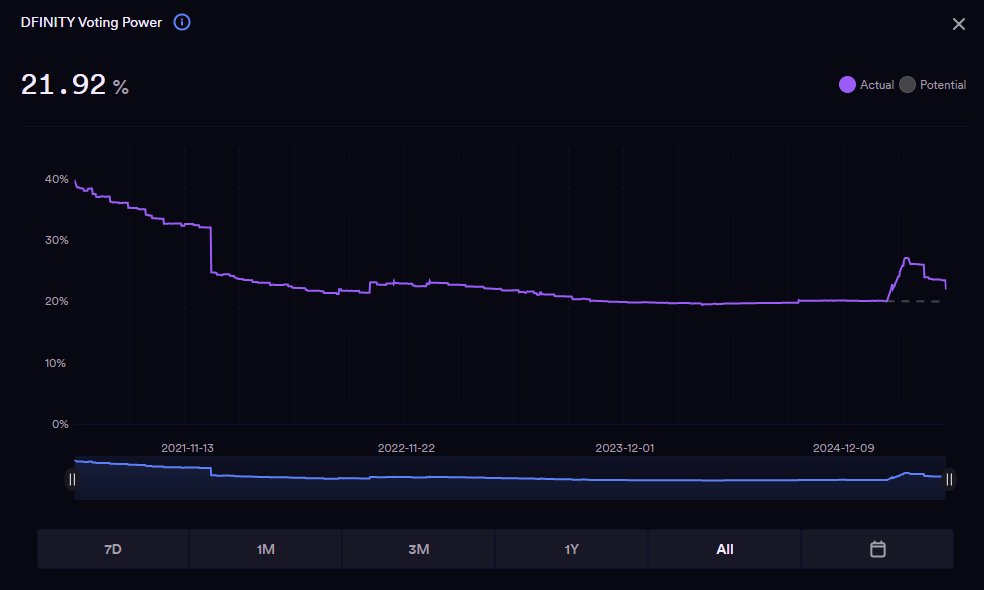This screenshot has width=984, height=590.
Task: Click the 2021-11-13 date label
Action: [187, 448]
